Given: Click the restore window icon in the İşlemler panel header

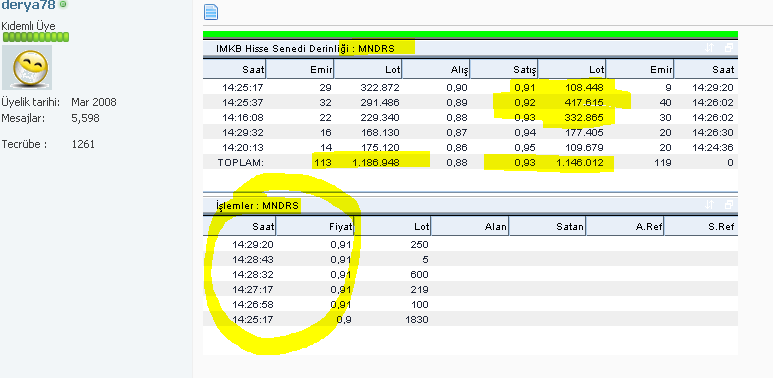Looking at the screenshot, I should coord(729,205).
